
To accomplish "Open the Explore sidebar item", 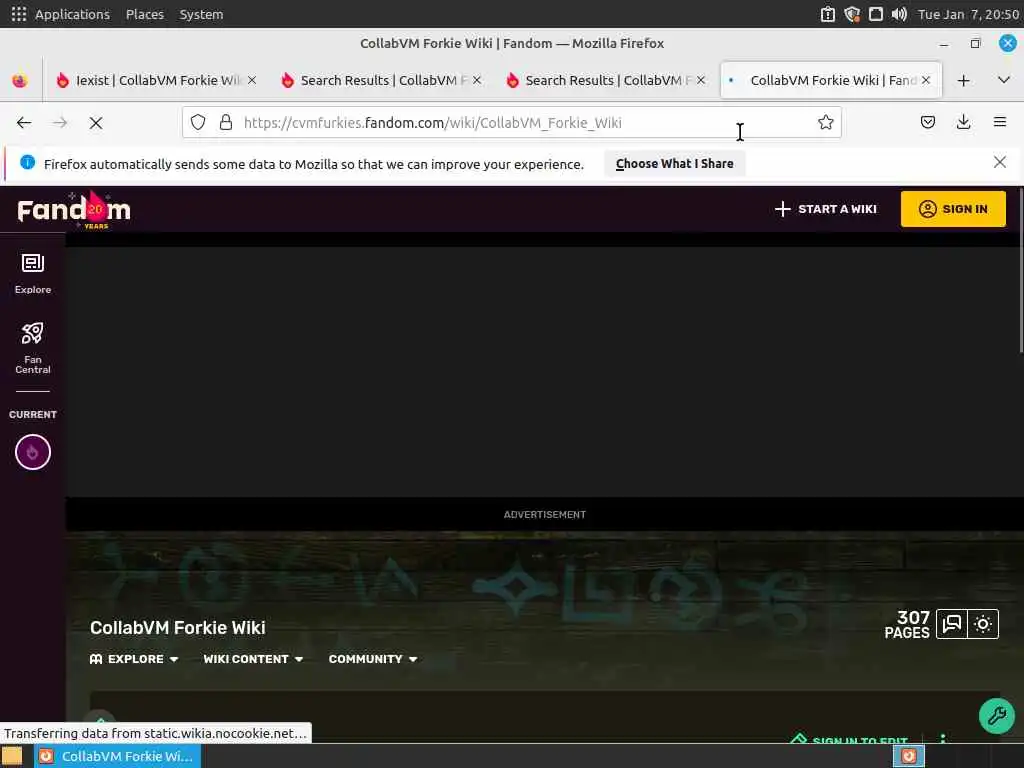I will (33, 274).
